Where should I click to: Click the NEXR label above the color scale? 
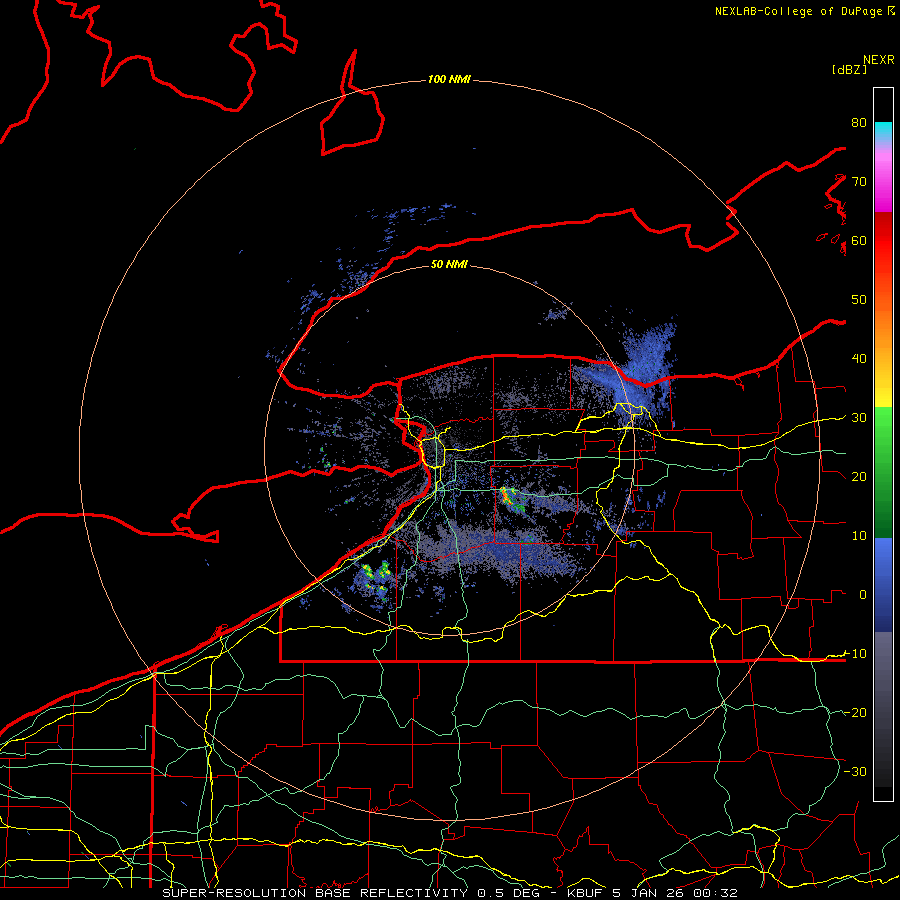tap(879, 60)
